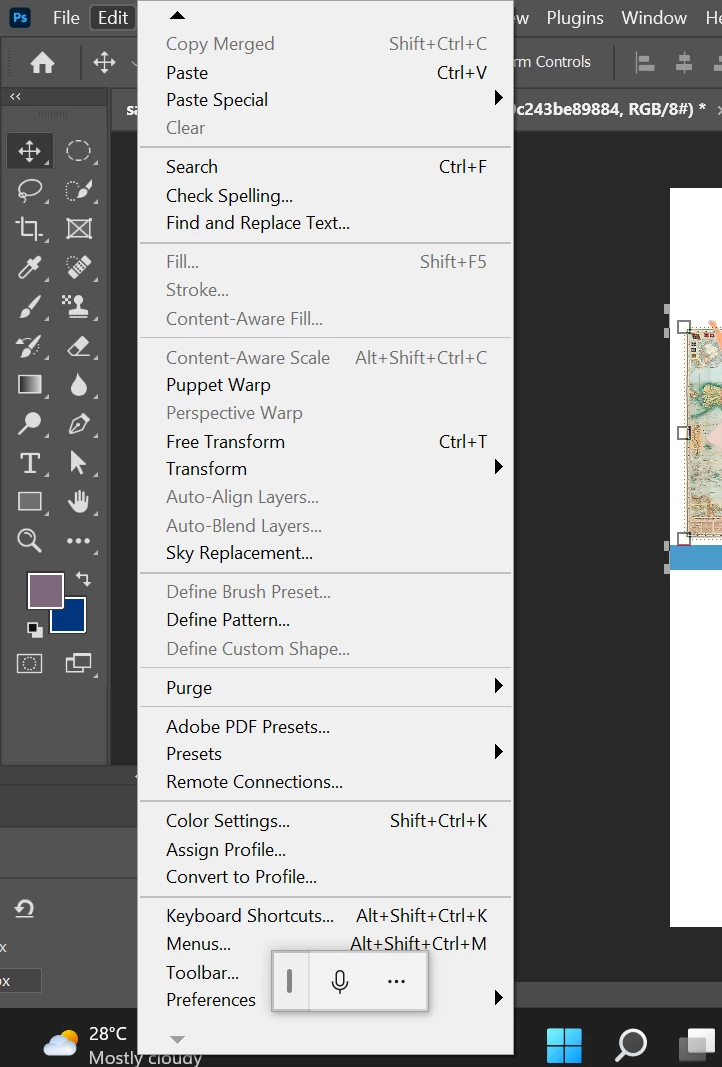The image size is (722, 1067).
Task: Choose Check Spelling
Action: tap(326, 196)
